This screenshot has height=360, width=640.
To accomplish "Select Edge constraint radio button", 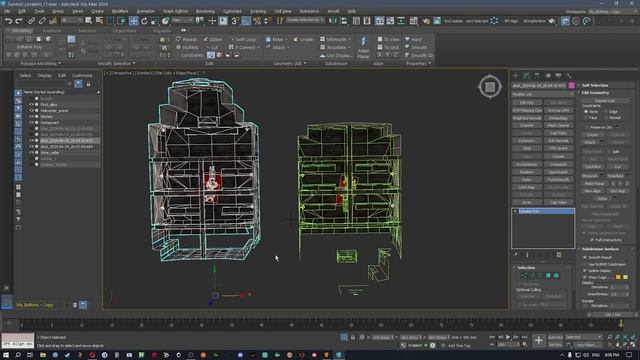I will 606,111.
